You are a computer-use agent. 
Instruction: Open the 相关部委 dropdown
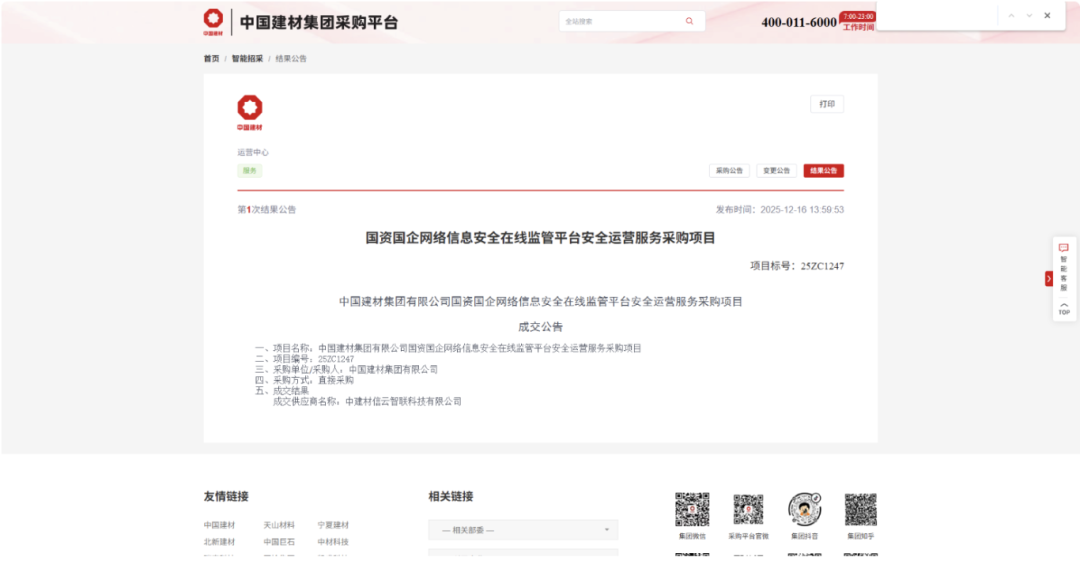pos(523,530)
